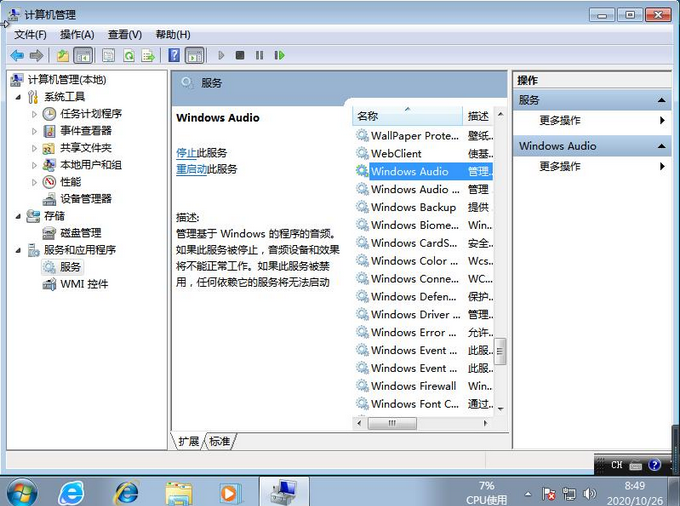680x506 pixels.
Task: Click the volume speaker tray icon
Action: point(589,493)
